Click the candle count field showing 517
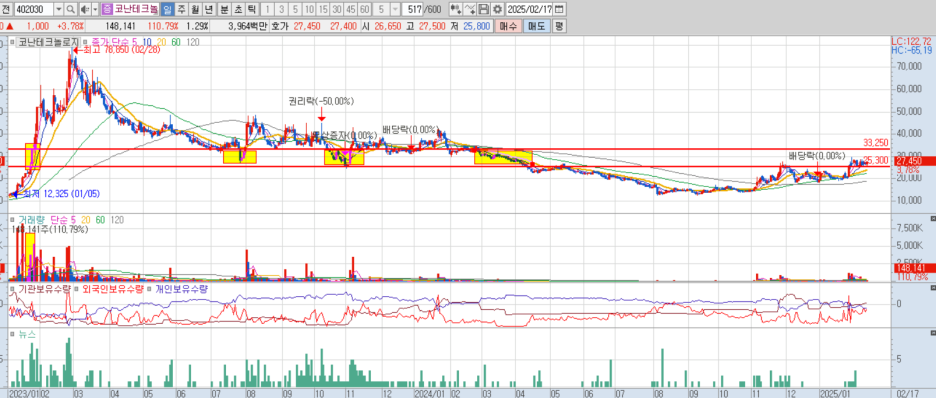The height and width of the screenshot is (398, 936). click(413, 9)
